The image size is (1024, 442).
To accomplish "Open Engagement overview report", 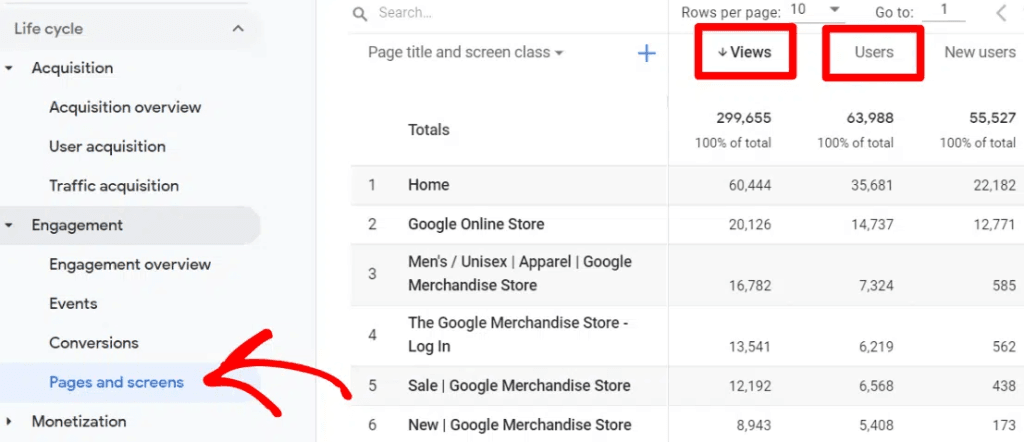I will 130,264.
